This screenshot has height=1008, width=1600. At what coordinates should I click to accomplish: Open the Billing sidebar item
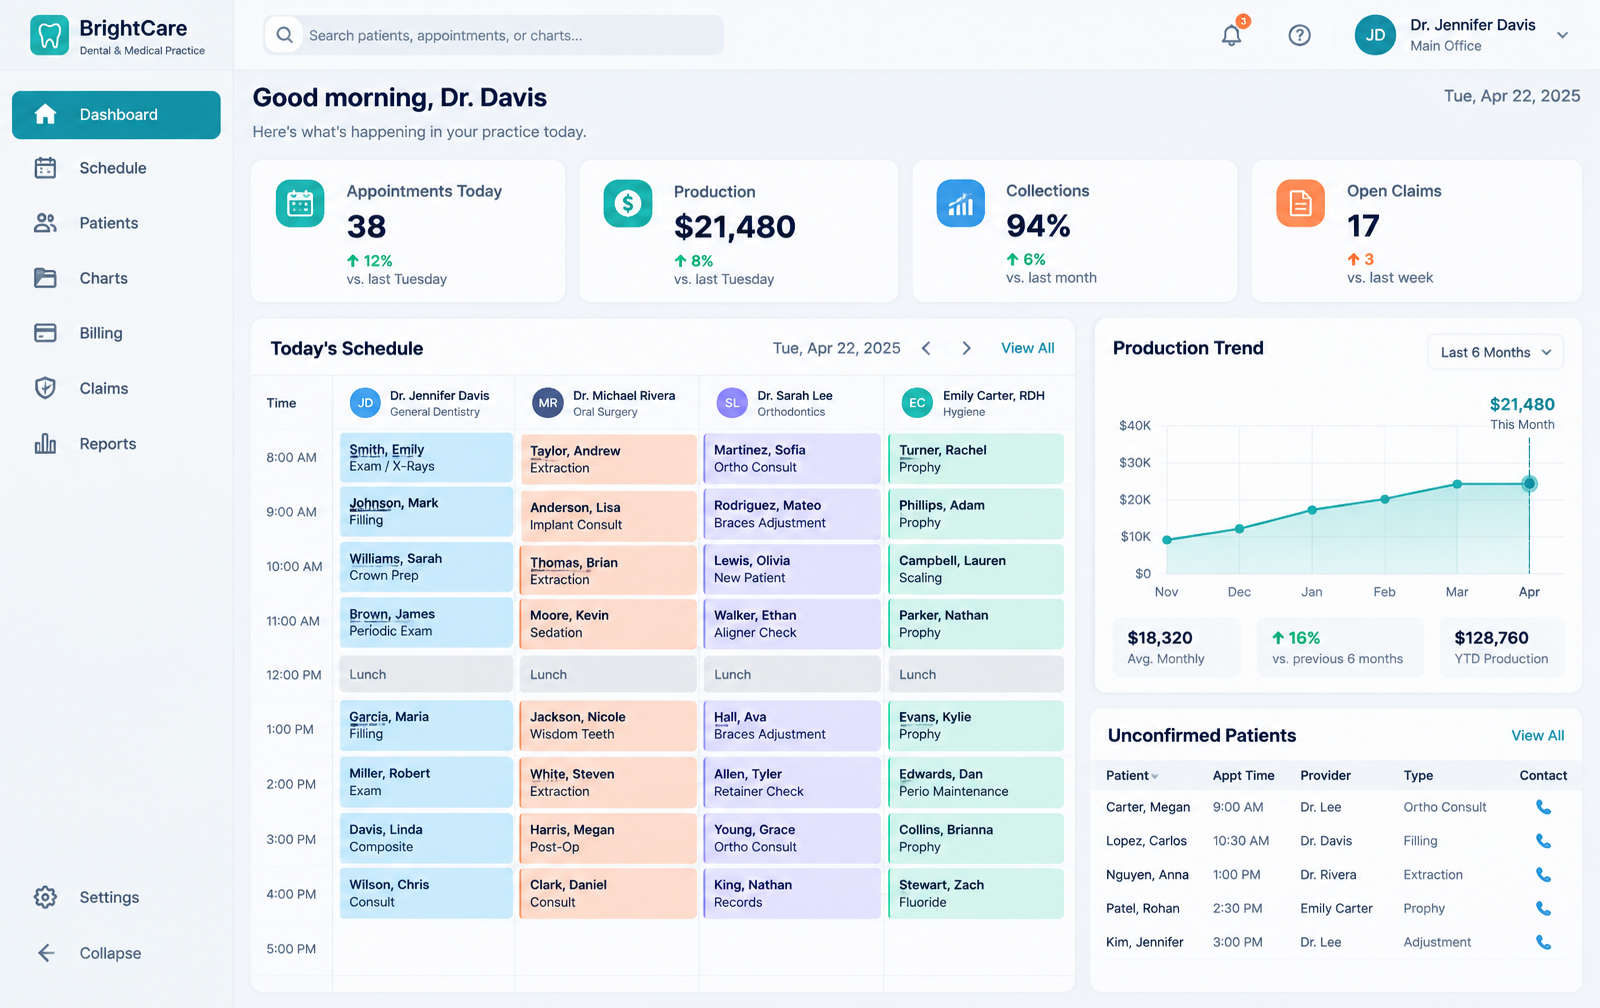(x=116, y=333)
